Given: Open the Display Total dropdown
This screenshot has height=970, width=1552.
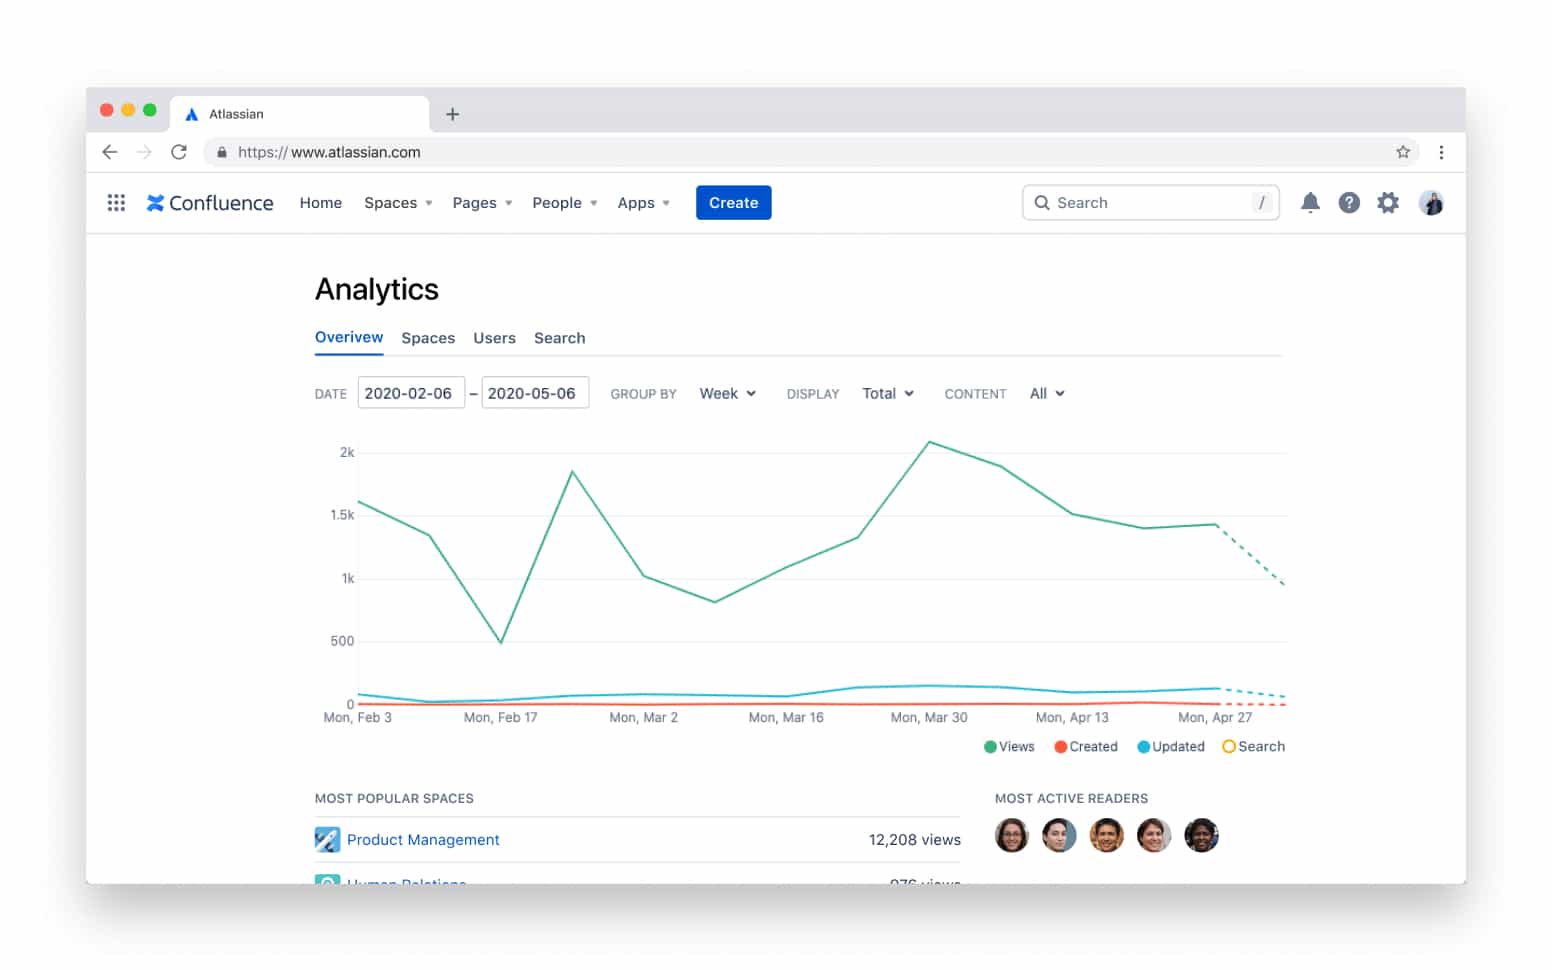Looking at the screenshot, I should click(887, 393).
